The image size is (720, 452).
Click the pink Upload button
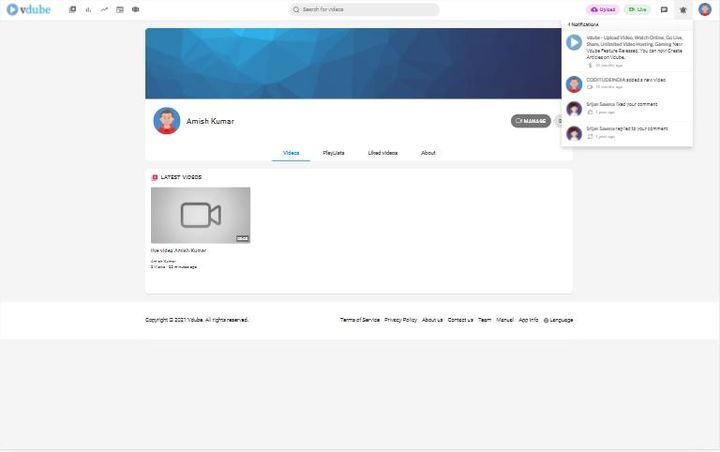click(603, 10)
